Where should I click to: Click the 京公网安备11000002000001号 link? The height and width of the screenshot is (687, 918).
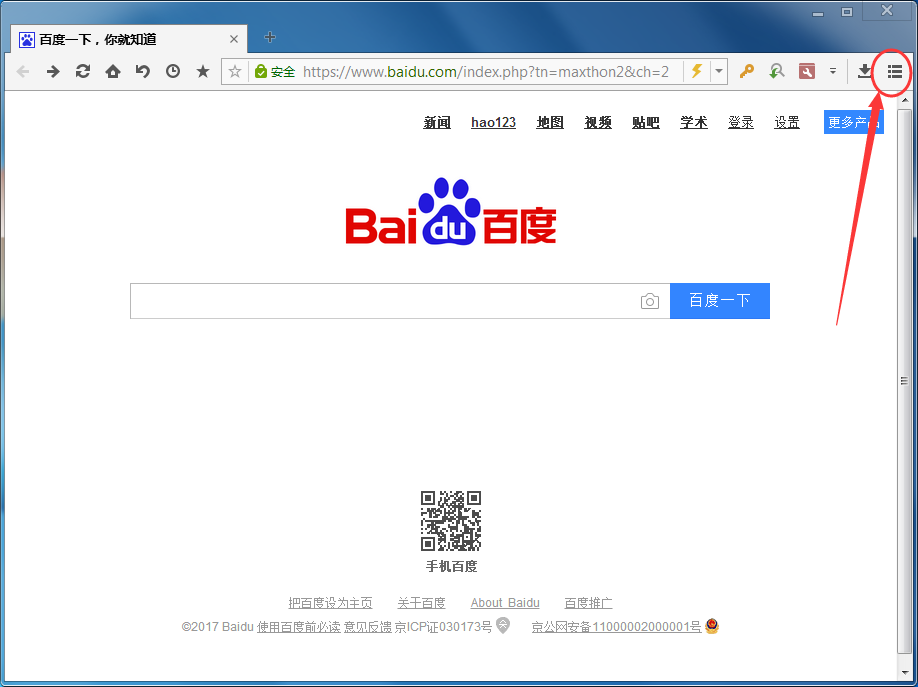click(x=616, y=627)
